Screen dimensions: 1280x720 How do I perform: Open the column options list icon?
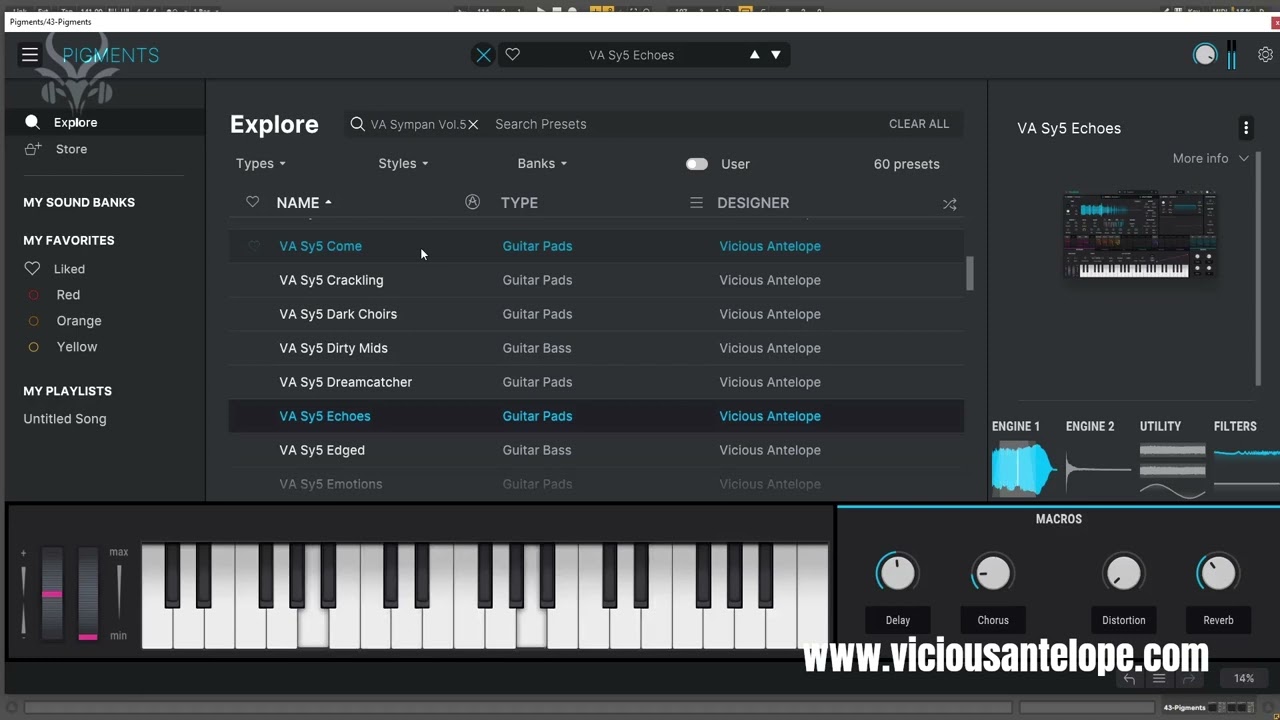click(696, 203)
